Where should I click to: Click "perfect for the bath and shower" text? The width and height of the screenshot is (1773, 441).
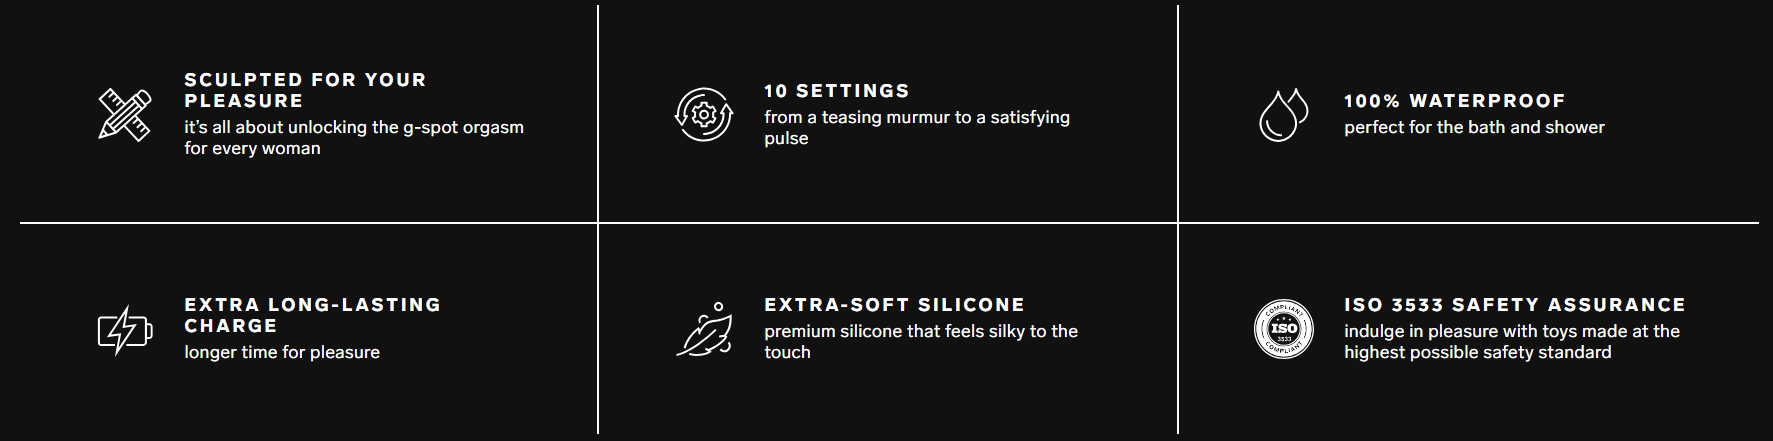[1474, 128]
